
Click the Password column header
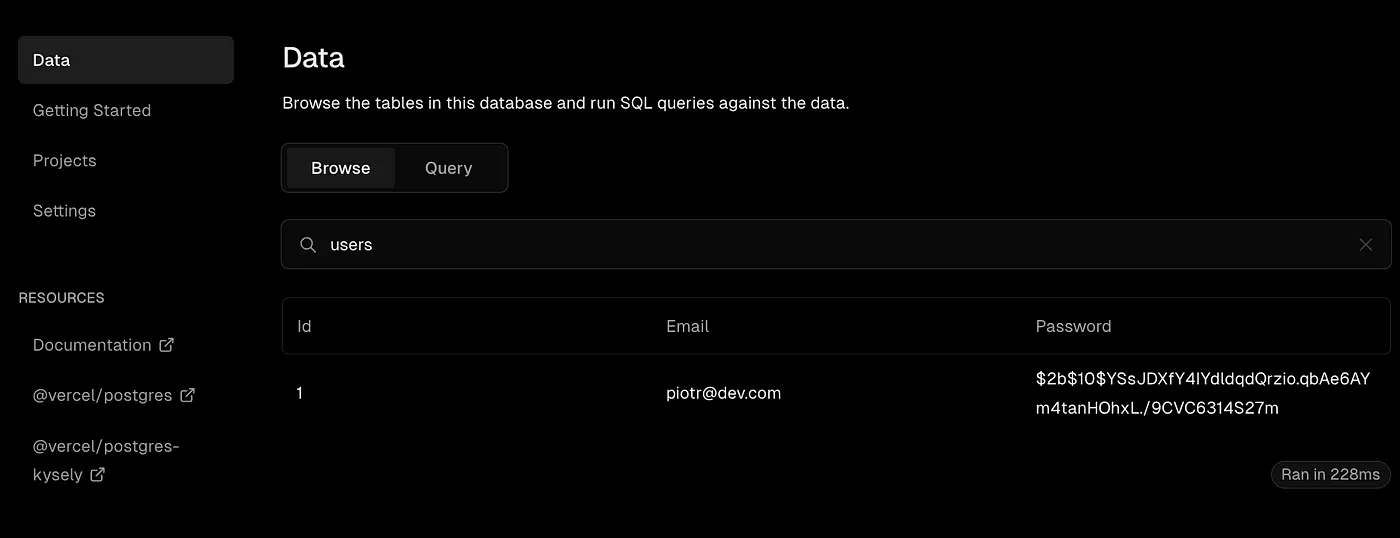(1073, 326)
